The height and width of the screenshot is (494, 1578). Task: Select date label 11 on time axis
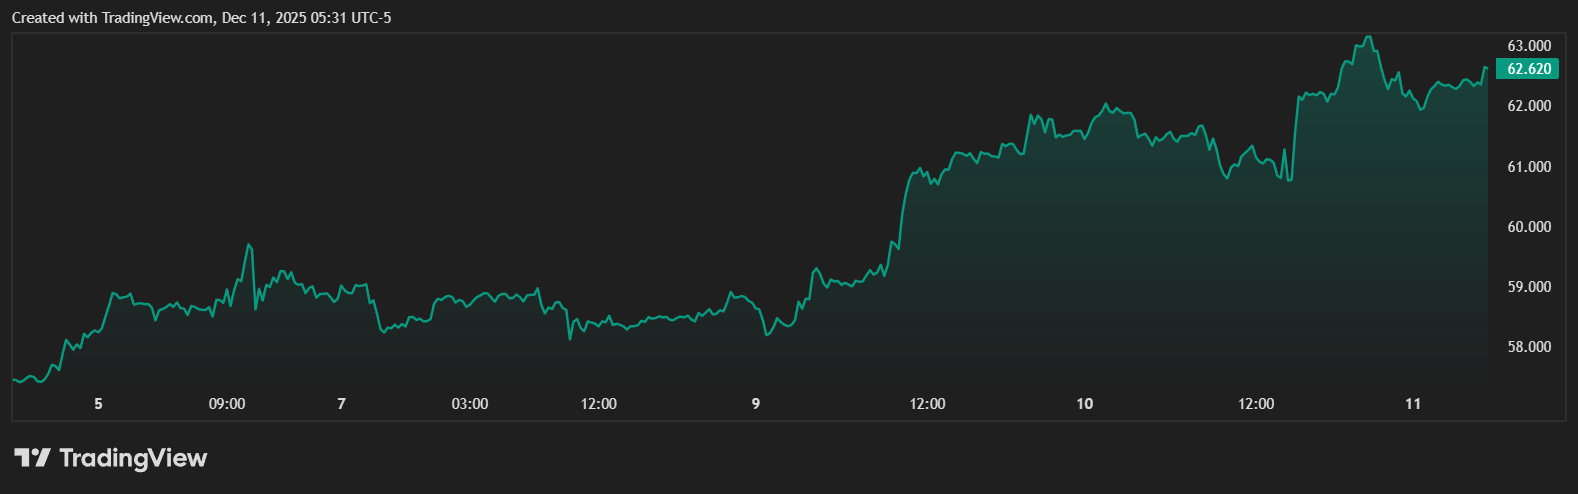1413,404
